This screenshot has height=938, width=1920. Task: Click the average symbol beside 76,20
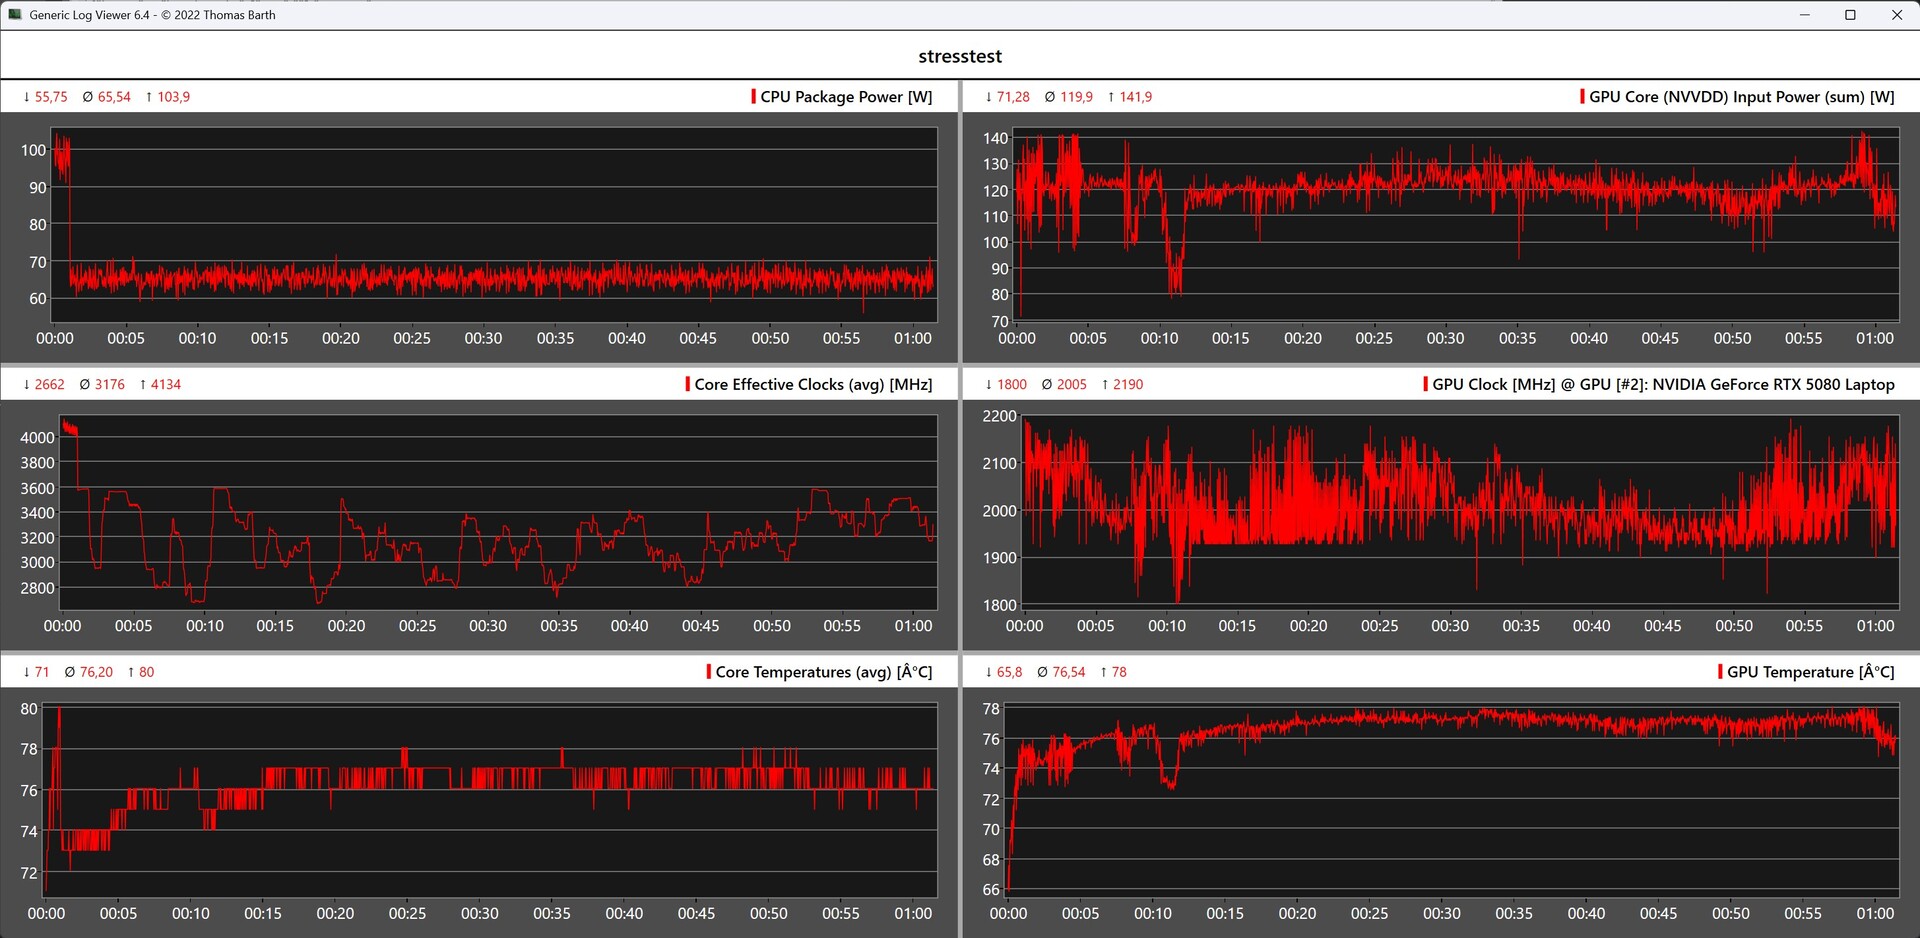[70, 672]
